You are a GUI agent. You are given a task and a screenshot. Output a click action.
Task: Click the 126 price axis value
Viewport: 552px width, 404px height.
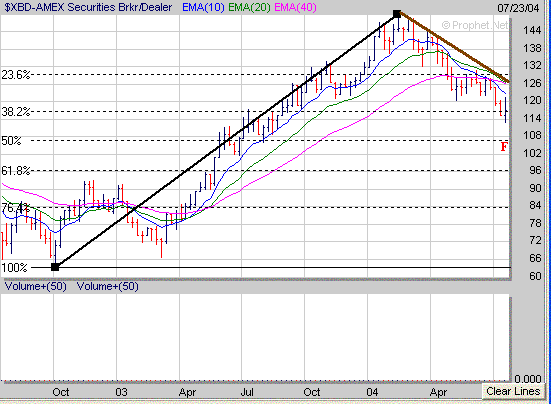[x=532, y=83]
